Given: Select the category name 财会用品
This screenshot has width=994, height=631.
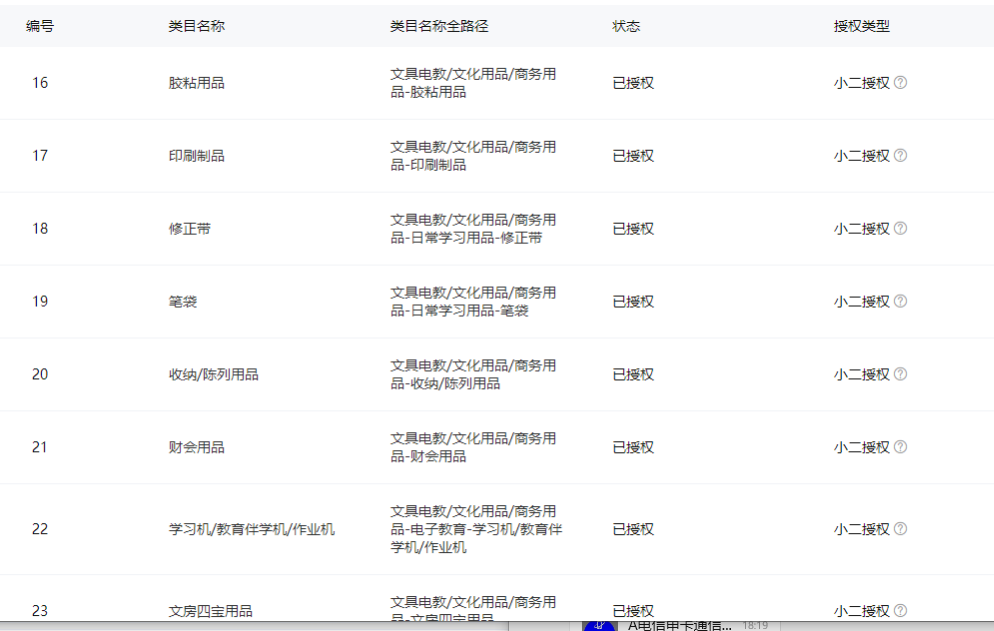Looking at the screenshot, I should coord(197,447).
